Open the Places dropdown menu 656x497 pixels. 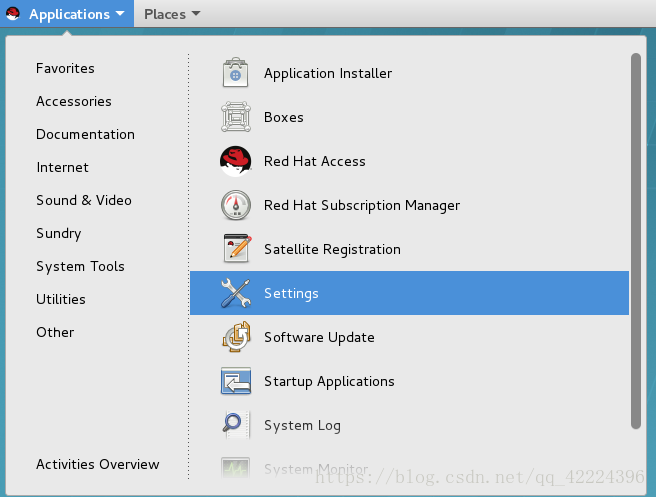[x=171, y=14]
